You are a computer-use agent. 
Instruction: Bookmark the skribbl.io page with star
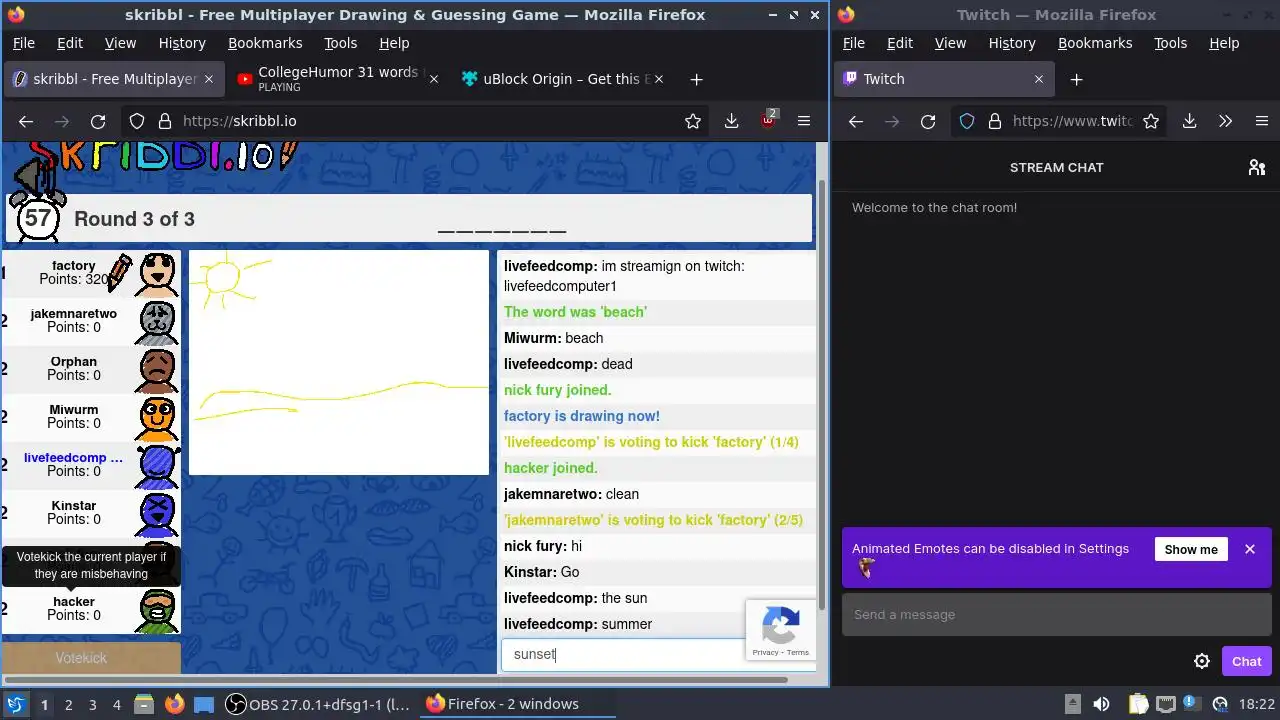[693, 121]
